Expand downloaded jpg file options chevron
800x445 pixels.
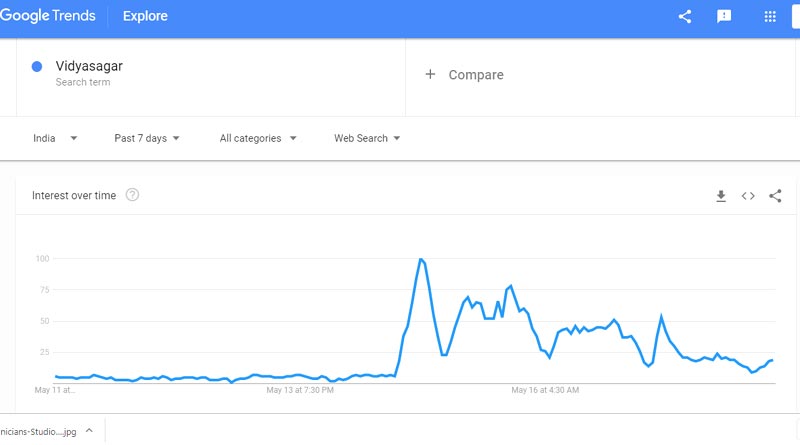(x=89, y=431)
